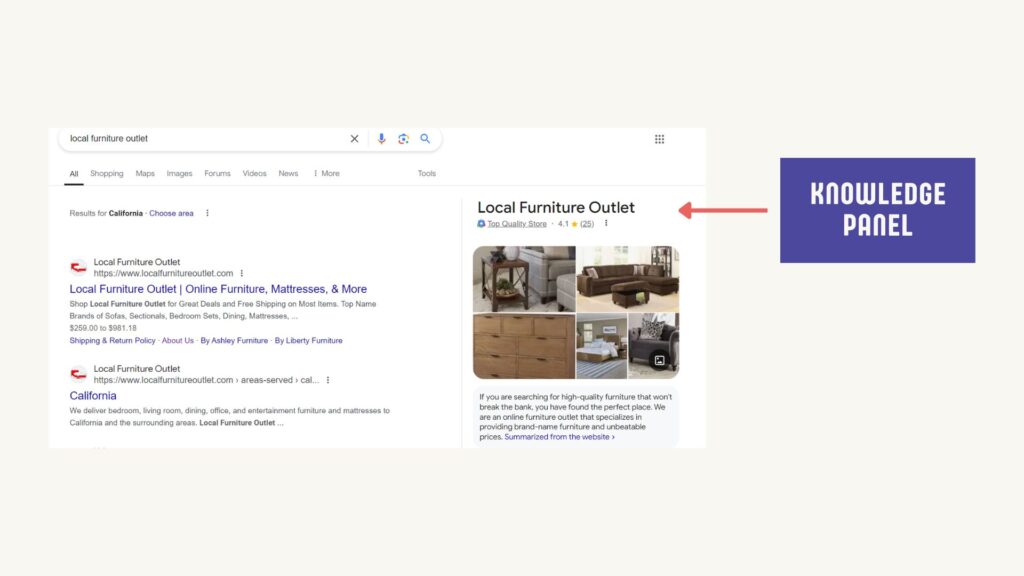1024x576 pixels.
Task: Open the dark armchair with pillow photo
Action: point(654,346)
